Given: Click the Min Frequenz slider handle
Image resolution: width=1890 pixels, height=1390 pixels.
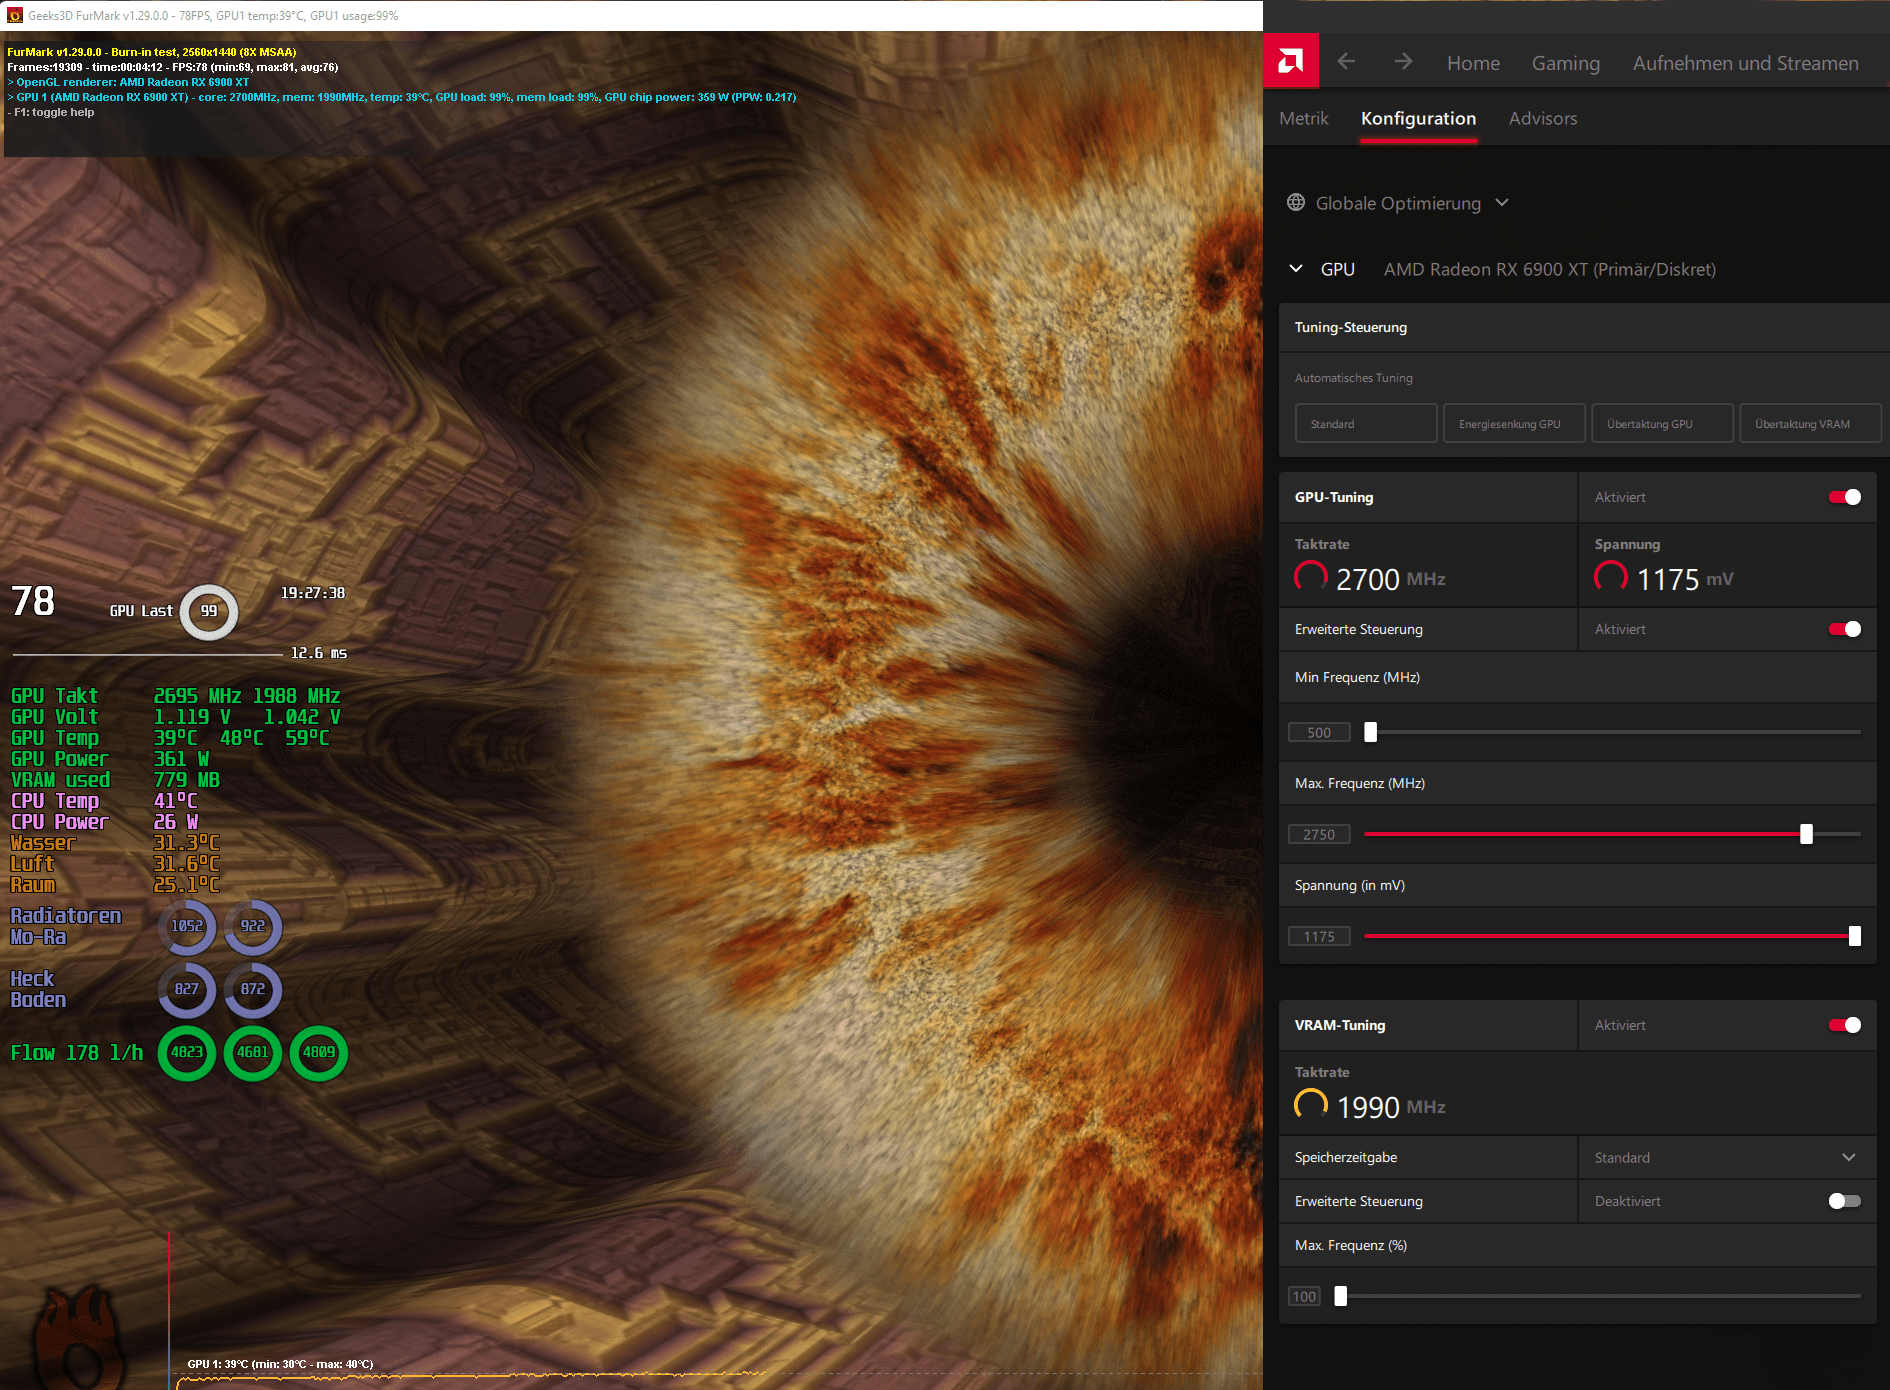Looking at the screenshot, I should click(x=1371, y=732).
